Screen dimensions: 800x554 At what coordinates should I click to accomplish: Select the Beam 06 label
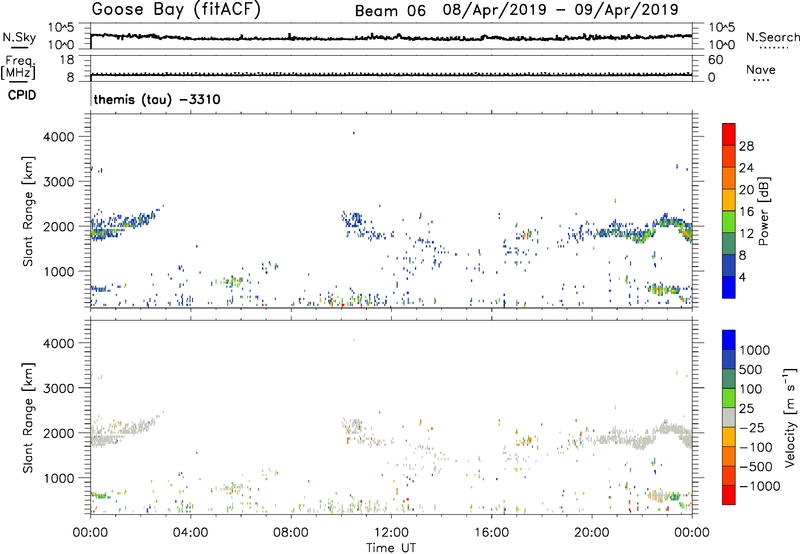click(x=390, y=11)
